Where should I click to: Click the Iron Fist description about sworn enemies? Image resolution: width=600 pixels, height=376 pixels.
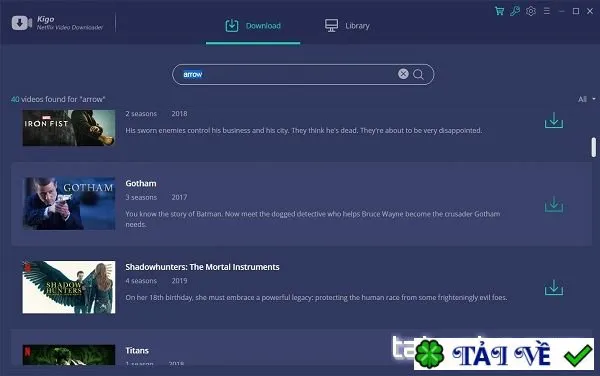(303, 130)
